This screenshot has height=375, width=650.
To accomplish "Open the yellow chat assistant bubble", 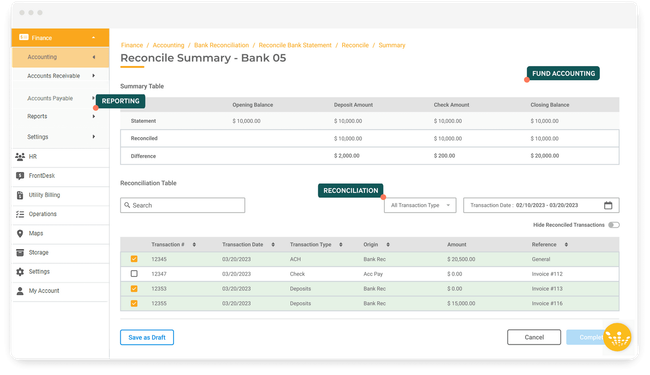I will (617, 337).
